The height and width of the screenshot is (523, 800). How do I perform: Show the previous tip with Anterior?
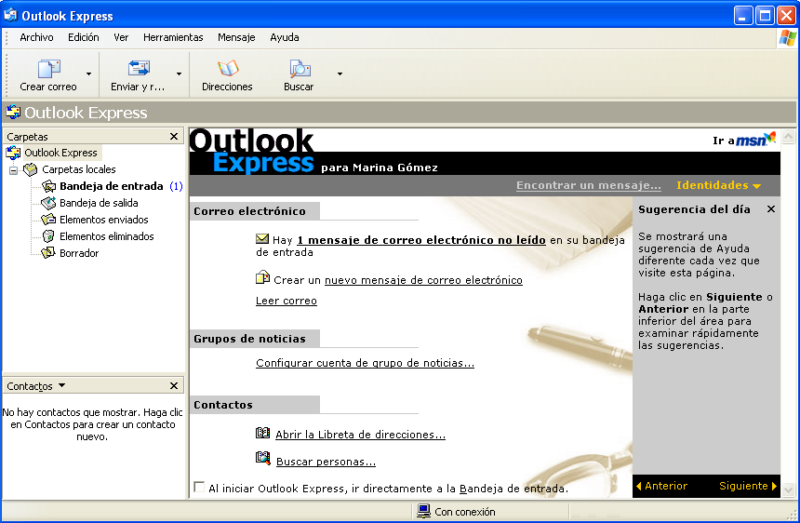click(662, 486)
